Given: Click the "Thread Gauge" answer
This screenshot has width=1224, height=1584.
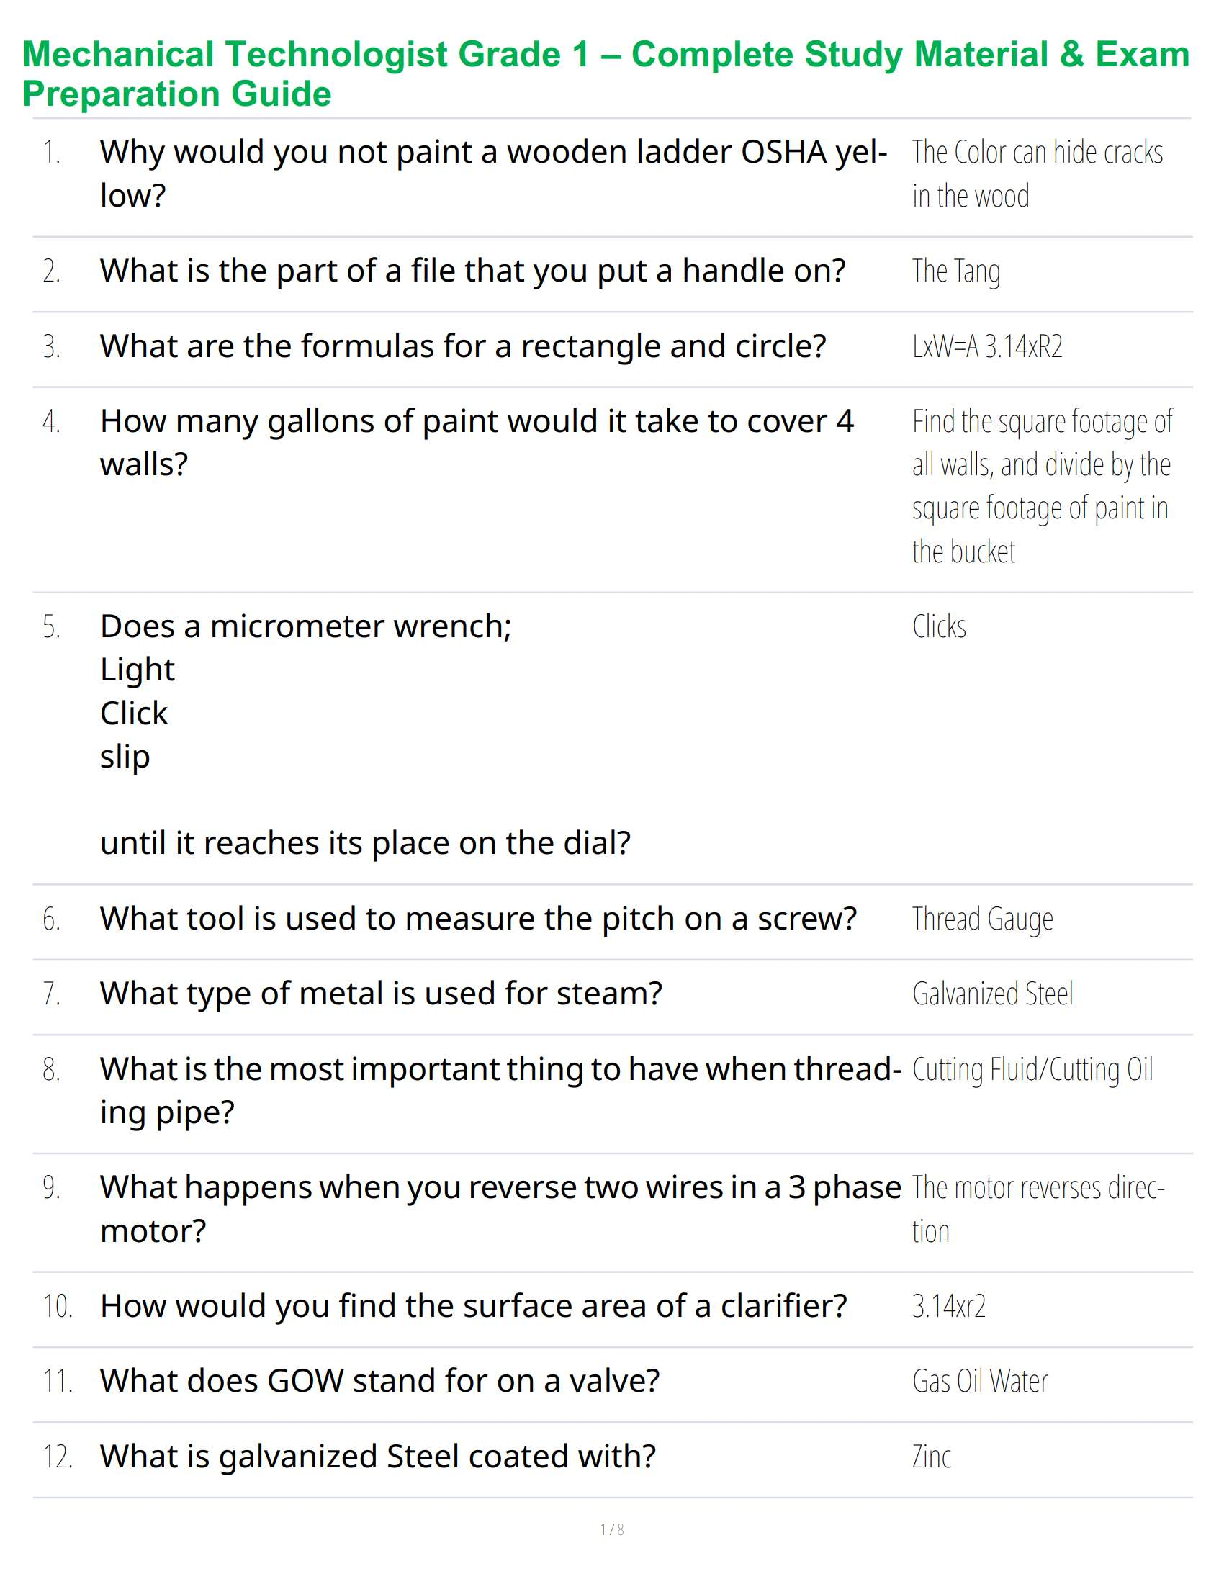Looking at the screenshot, I should 982,919.
